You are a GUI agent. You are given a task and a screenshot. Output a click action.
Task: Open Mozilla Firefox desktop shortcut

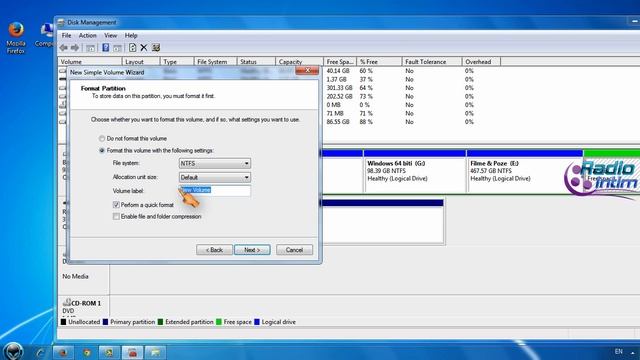click(x=16, y=38)
